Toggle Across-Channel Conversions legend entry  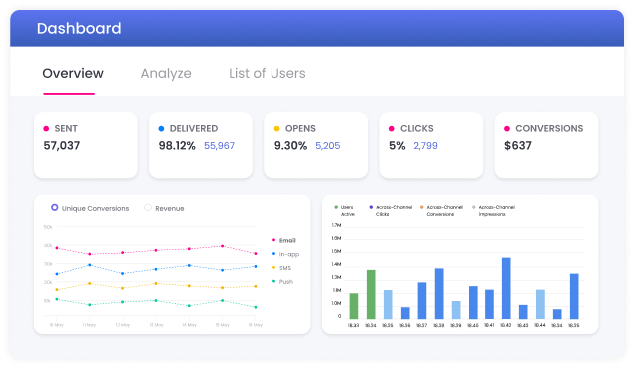click(441, 210)
